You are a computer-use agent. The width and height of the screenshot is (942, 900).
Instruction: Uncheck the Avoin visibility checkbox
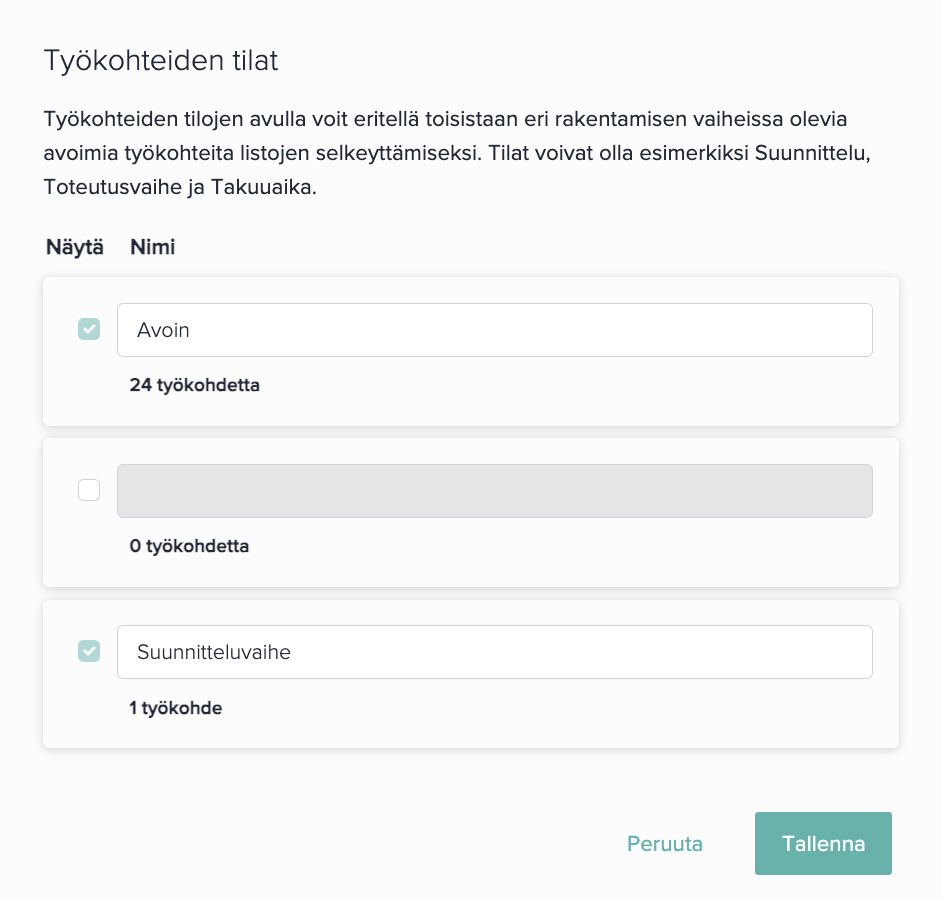coord(89,329)
